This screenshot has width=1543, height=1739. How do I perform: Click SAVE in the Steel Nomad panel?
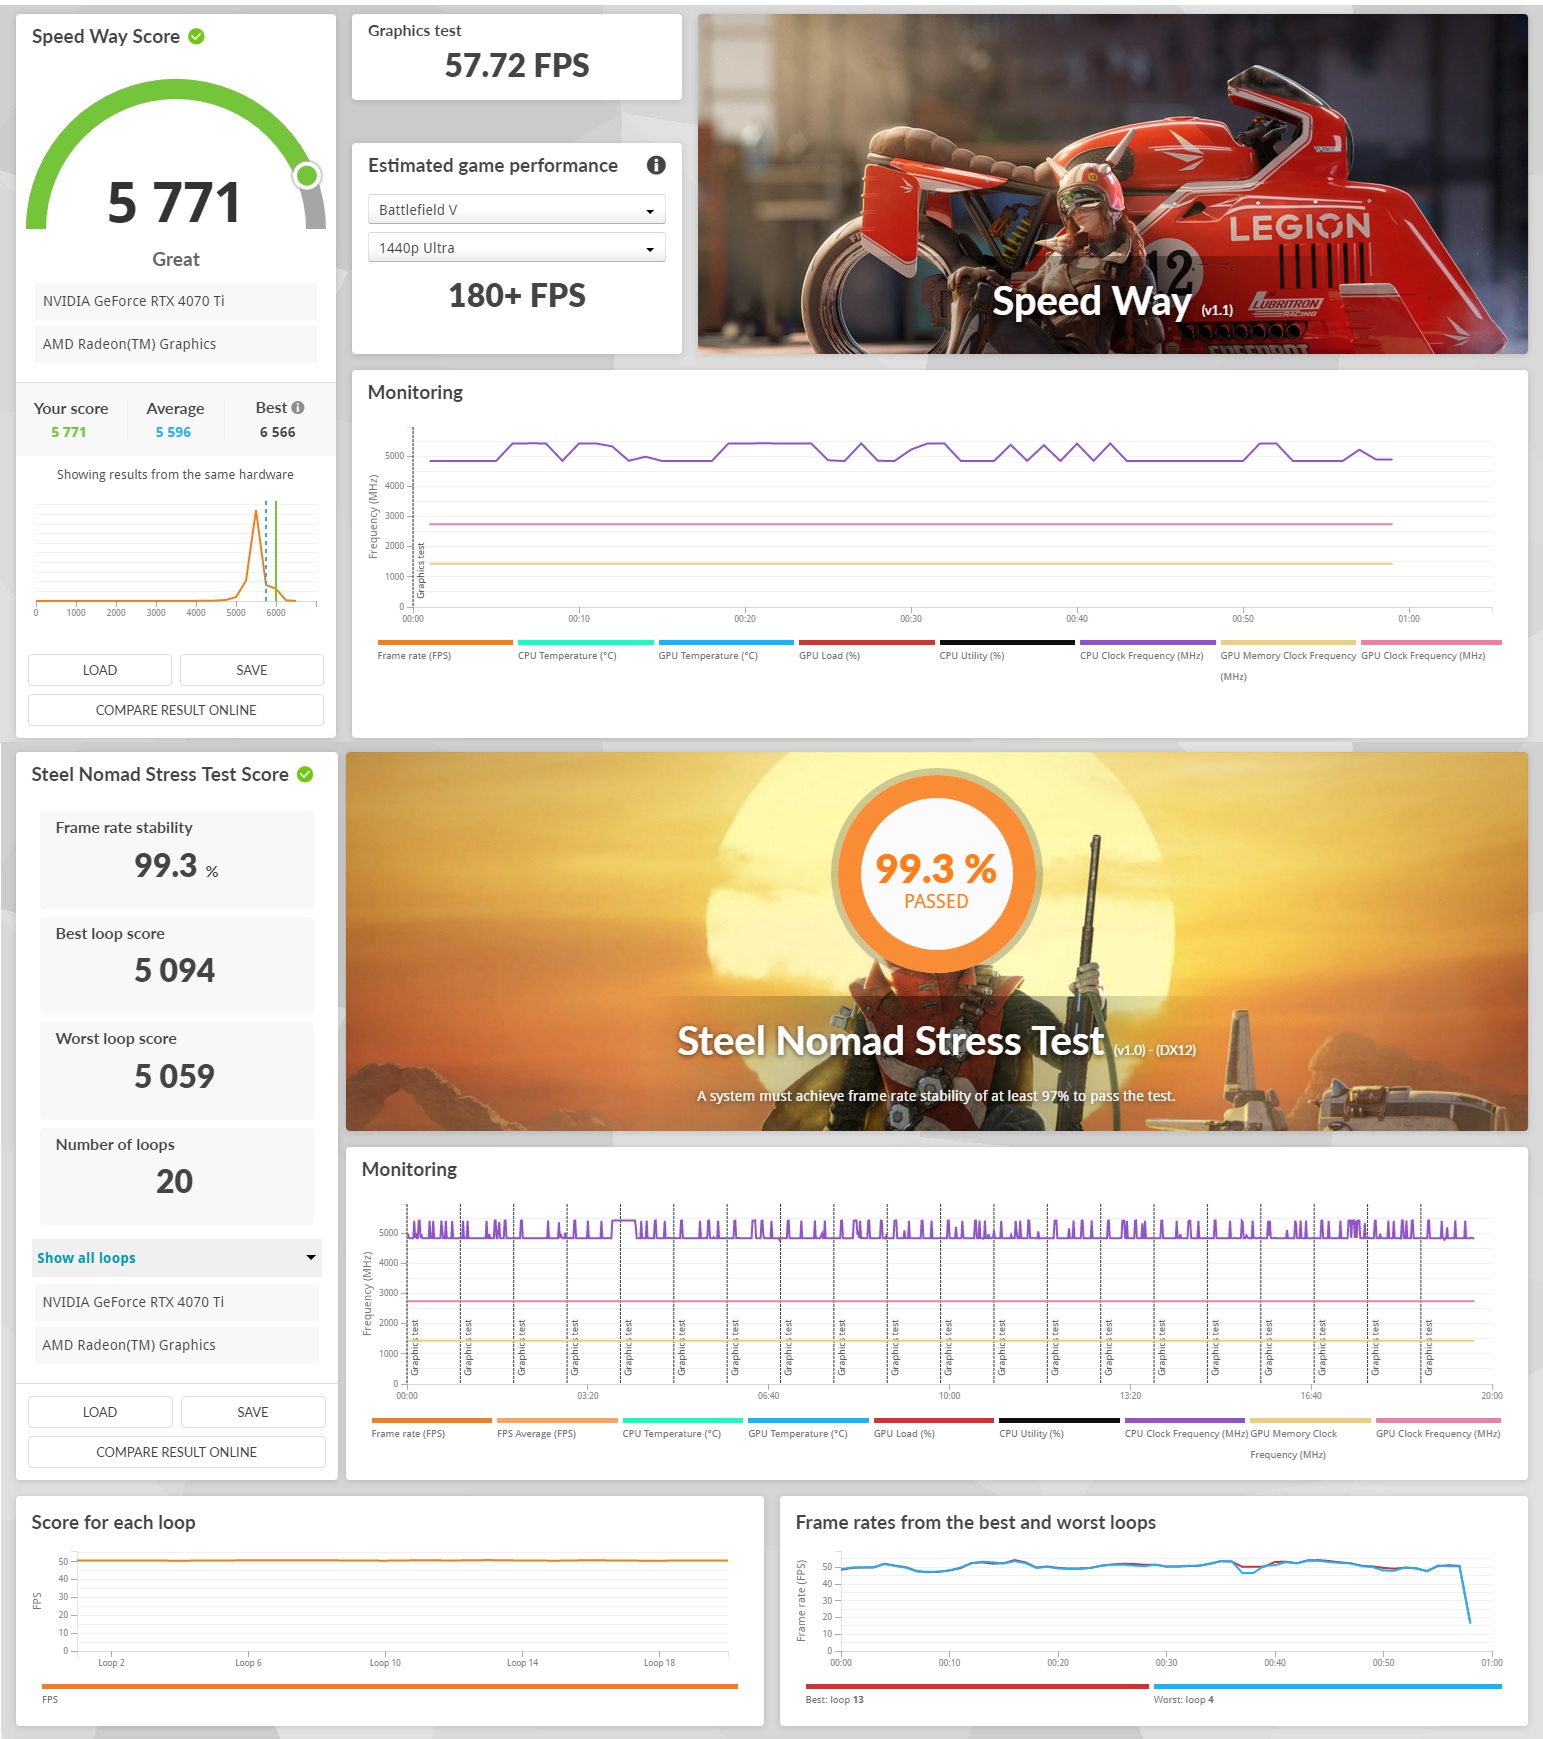tap(253, 1412)
